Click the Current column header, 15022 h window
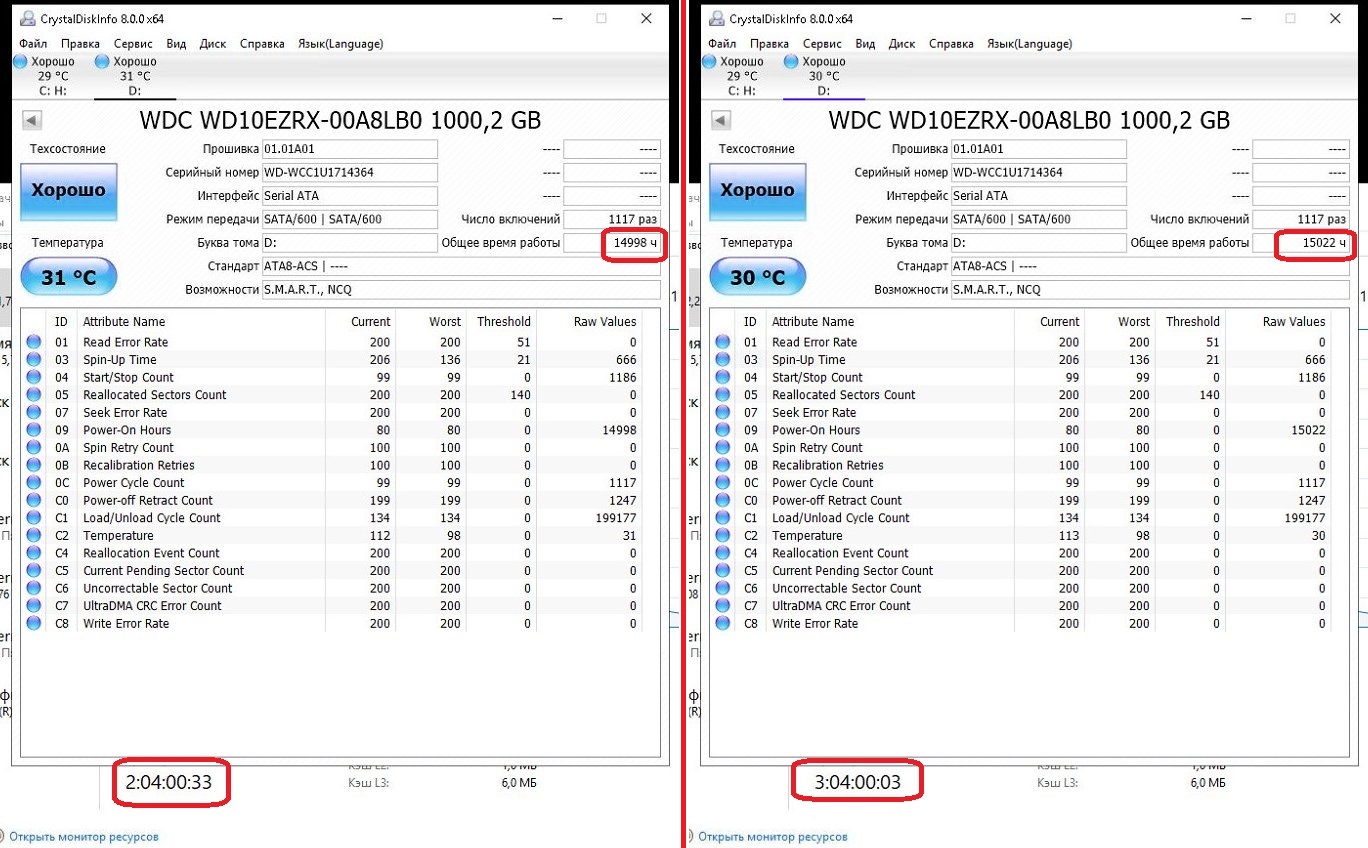Screen dimensions: 1368x848 click(1059, 322)
